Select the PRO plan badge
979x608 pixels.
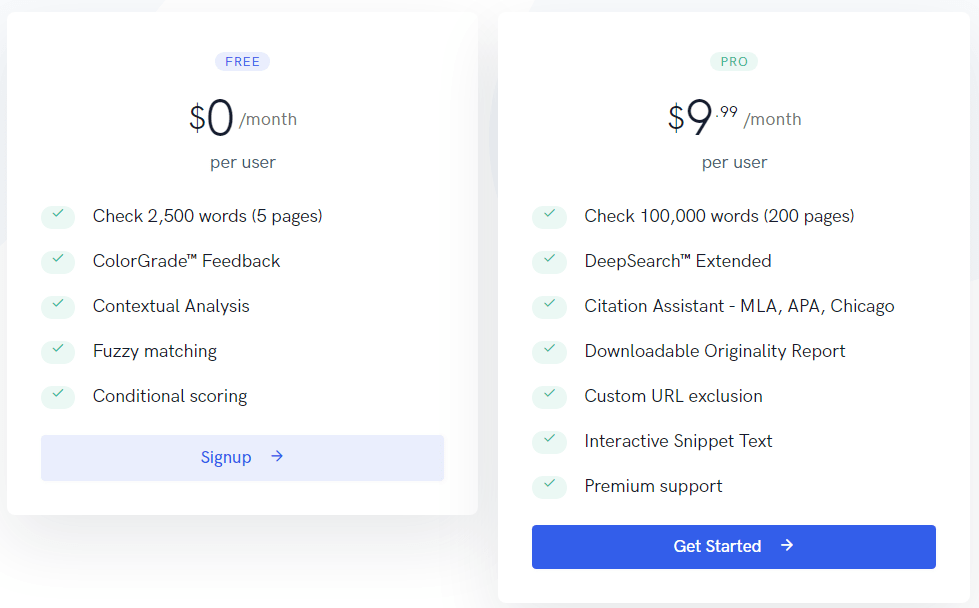(734, 61)
